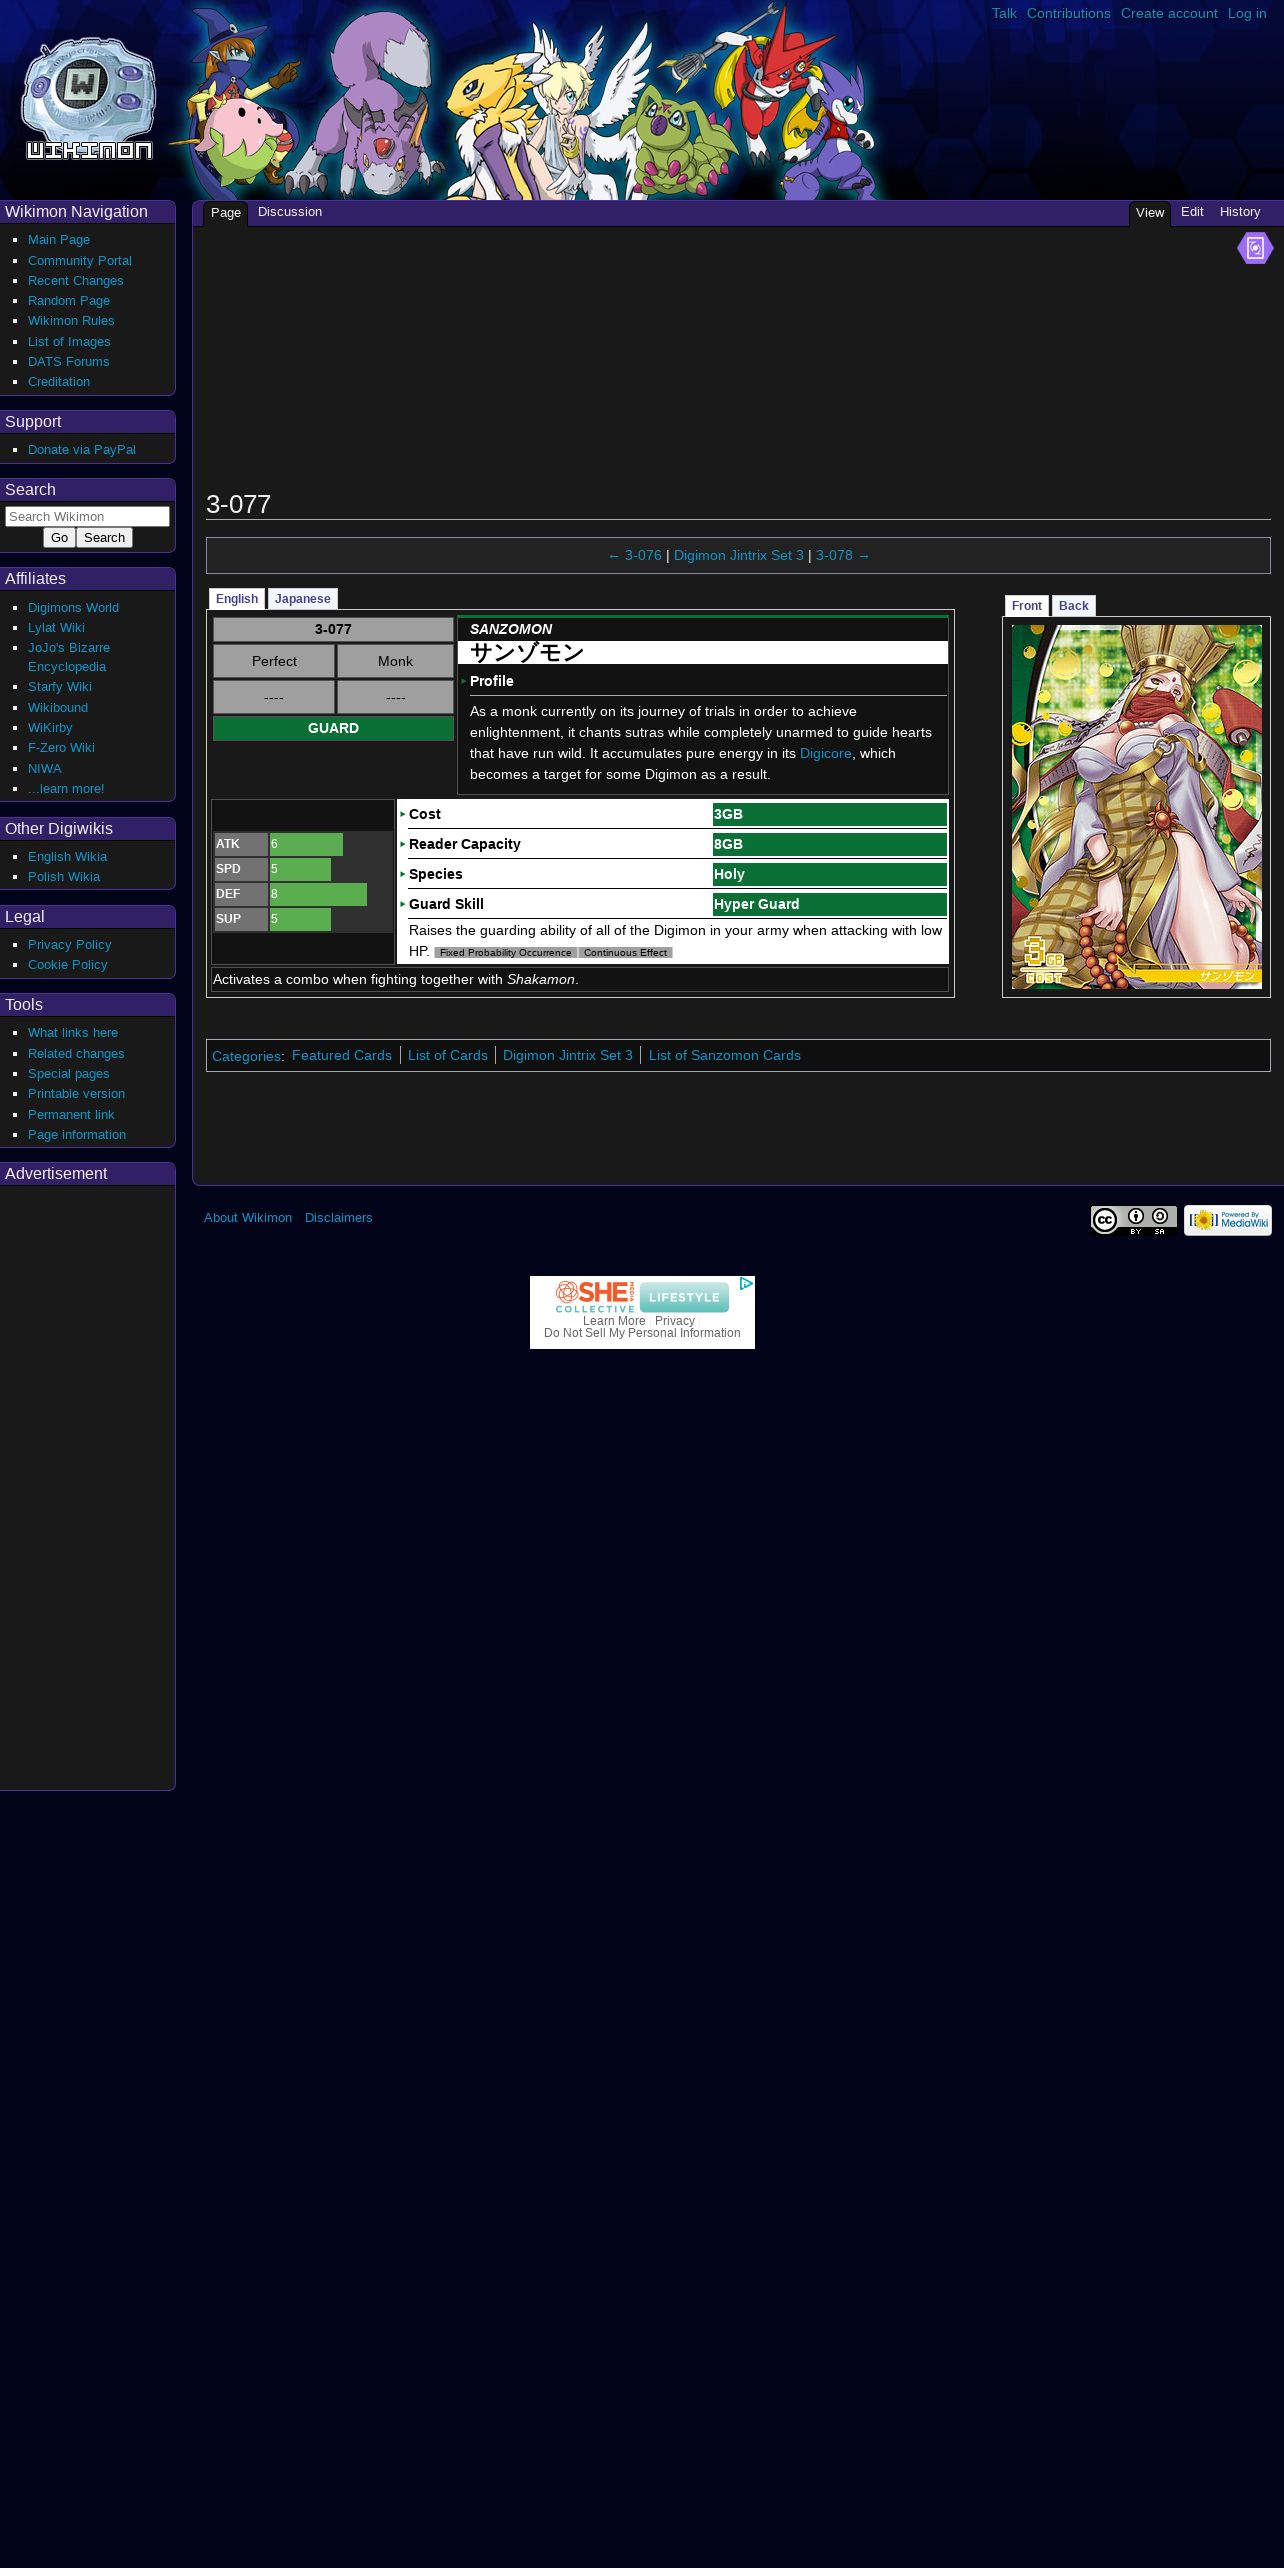Open List of Sanzomon Cards category
Viewport: 1284px width, 2568px height.
725,1055
